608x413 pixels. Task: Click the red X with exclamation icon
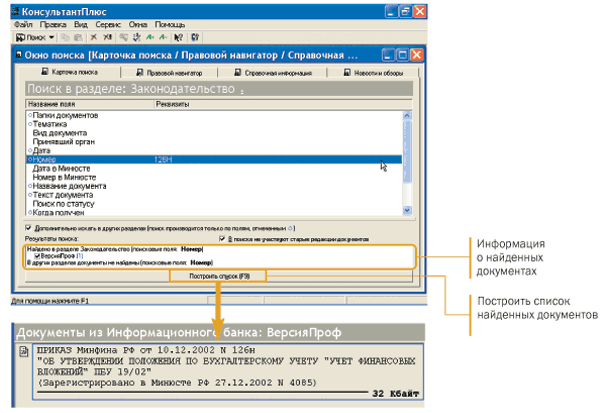[107, 37]
